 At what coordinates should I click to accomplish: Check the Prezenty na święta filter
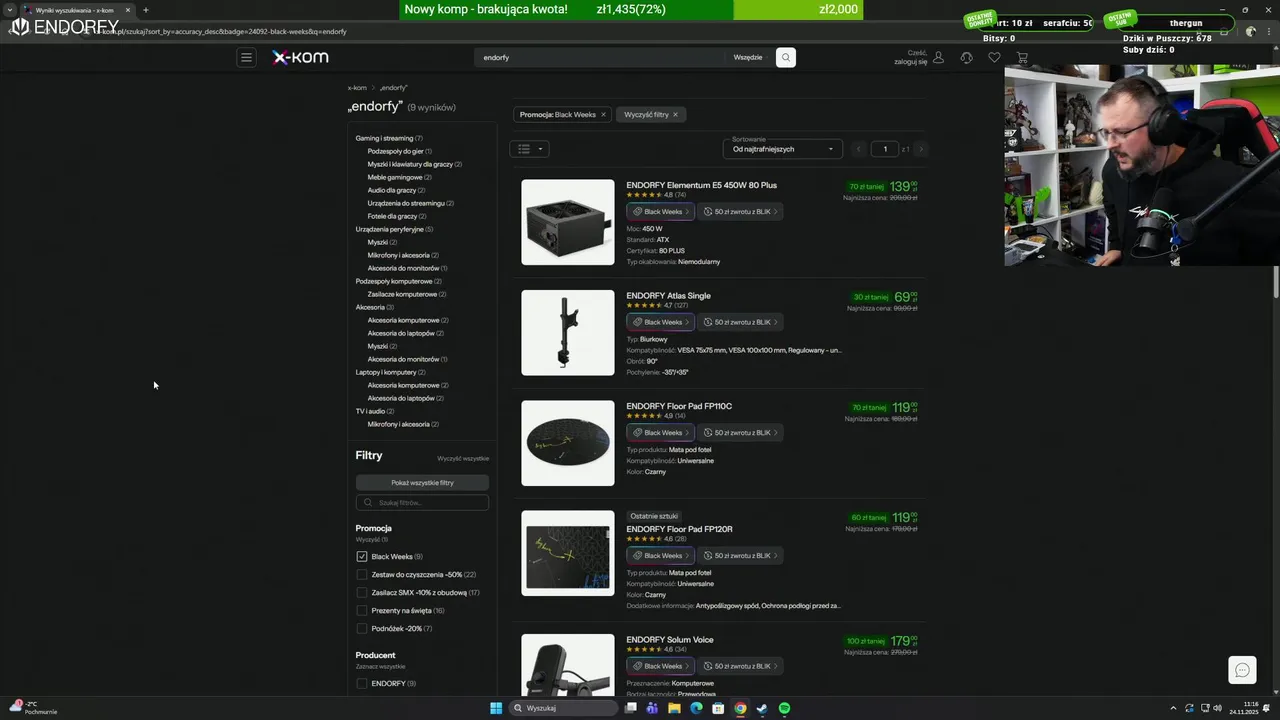pyautogui.click(x=362, y=610)
